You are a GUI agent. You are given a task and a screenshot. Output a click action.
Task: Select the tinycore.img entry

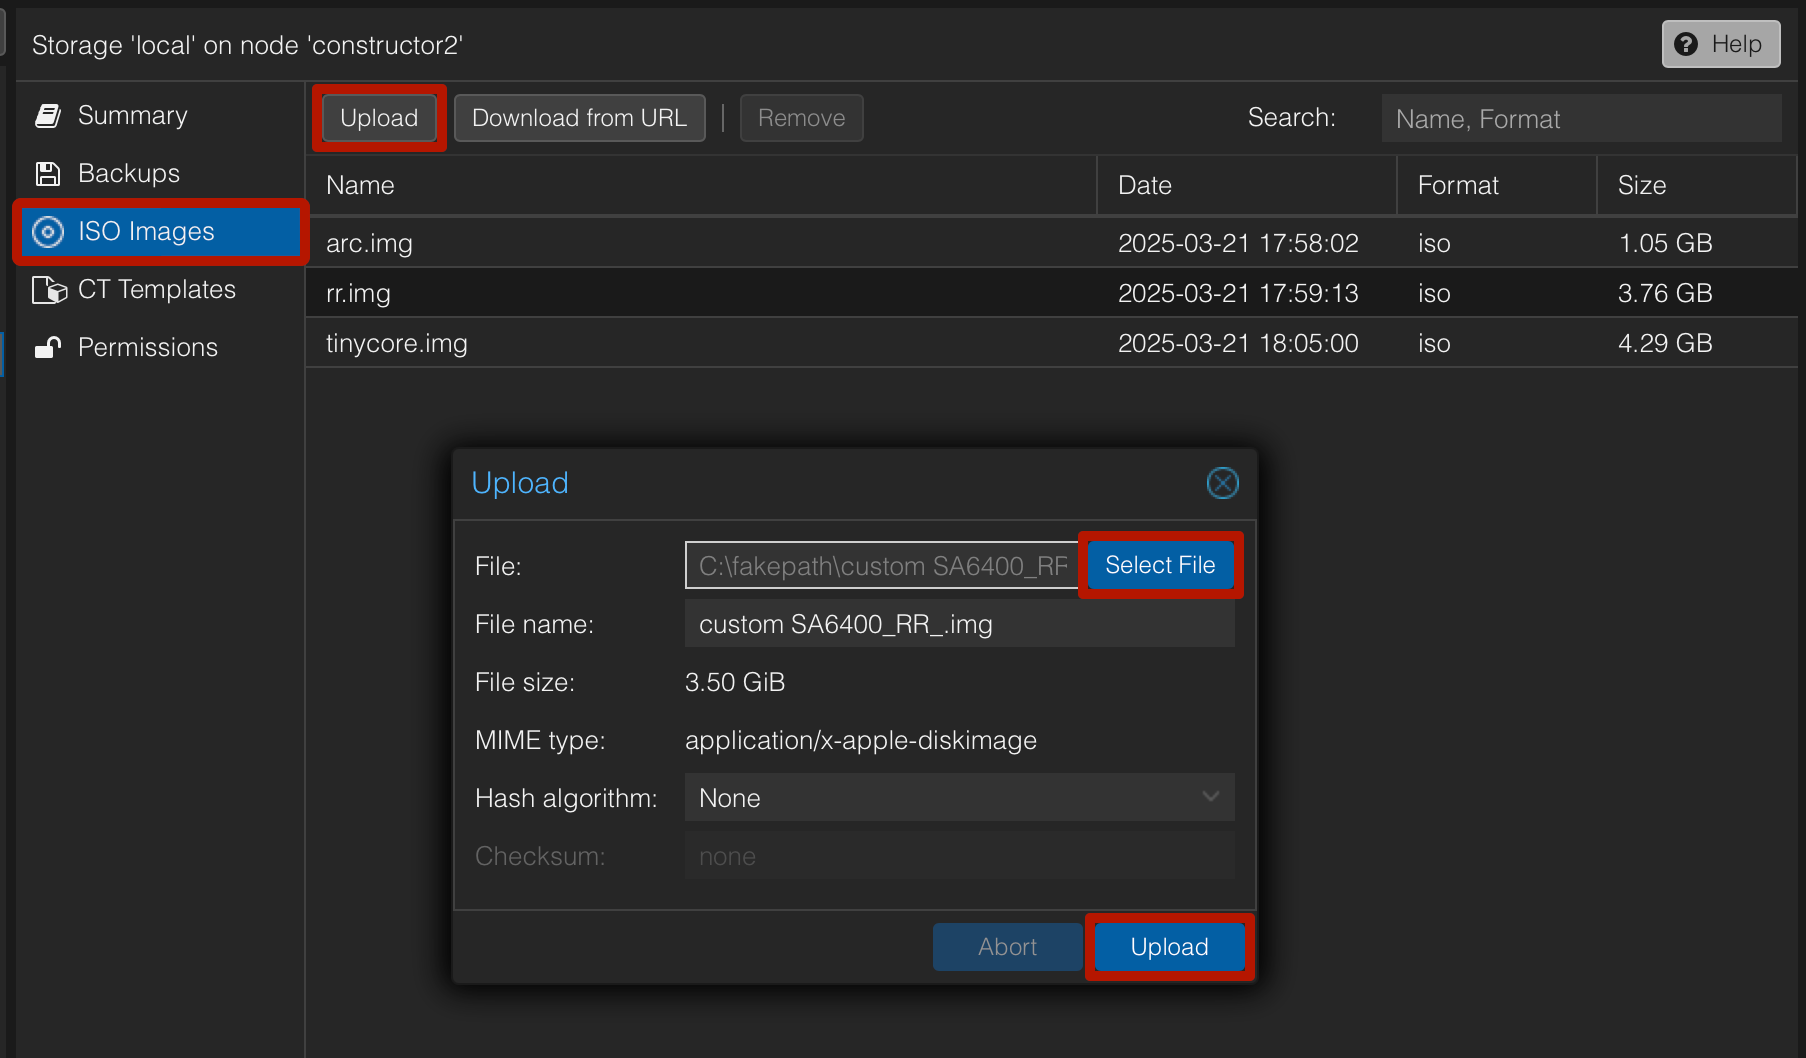pyautogui.click(x=700, y=343)
